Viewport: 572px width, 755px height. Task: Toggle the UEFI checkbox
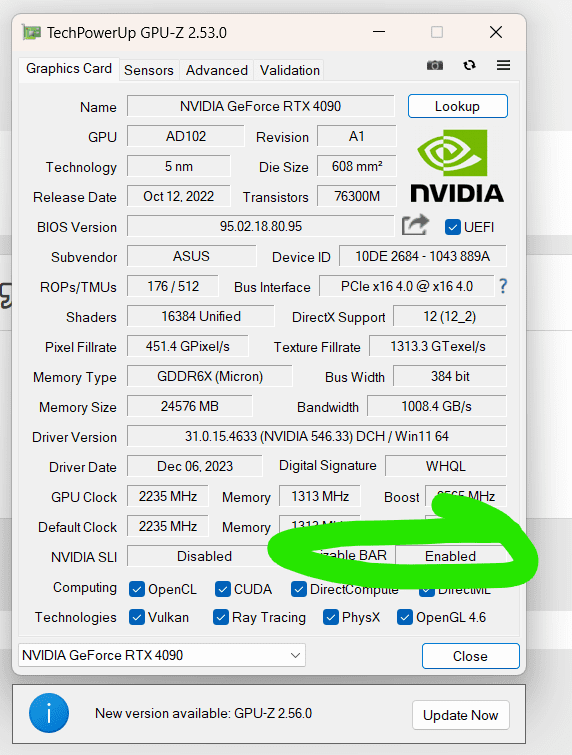click(x=453, y=227)
